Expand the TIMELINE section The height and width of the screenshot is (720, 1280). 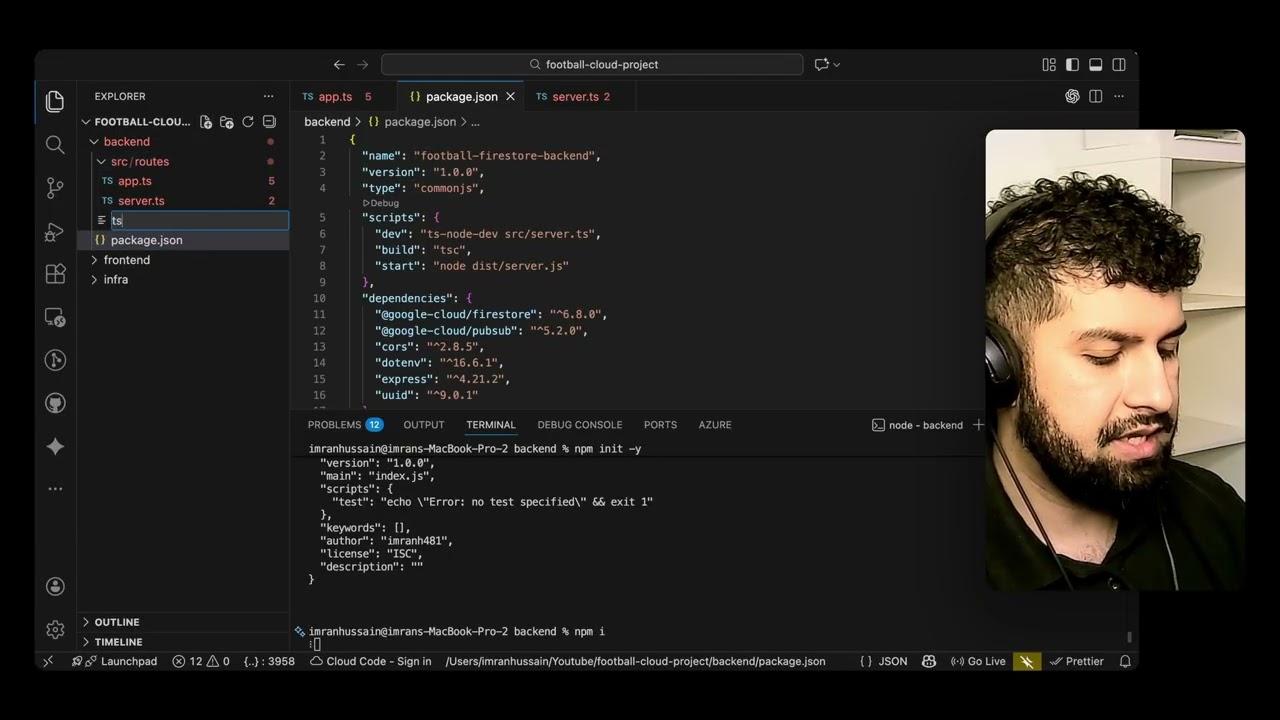(183, 642)
